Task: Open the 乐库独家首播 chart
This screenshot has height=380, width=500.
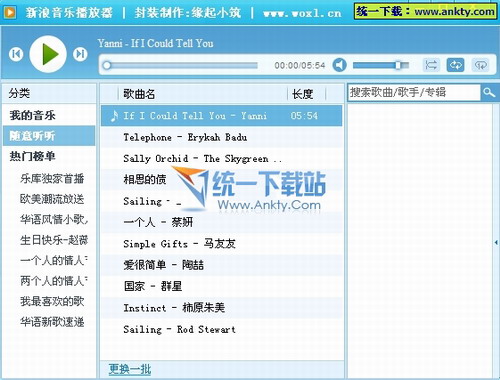Action: 52,179
